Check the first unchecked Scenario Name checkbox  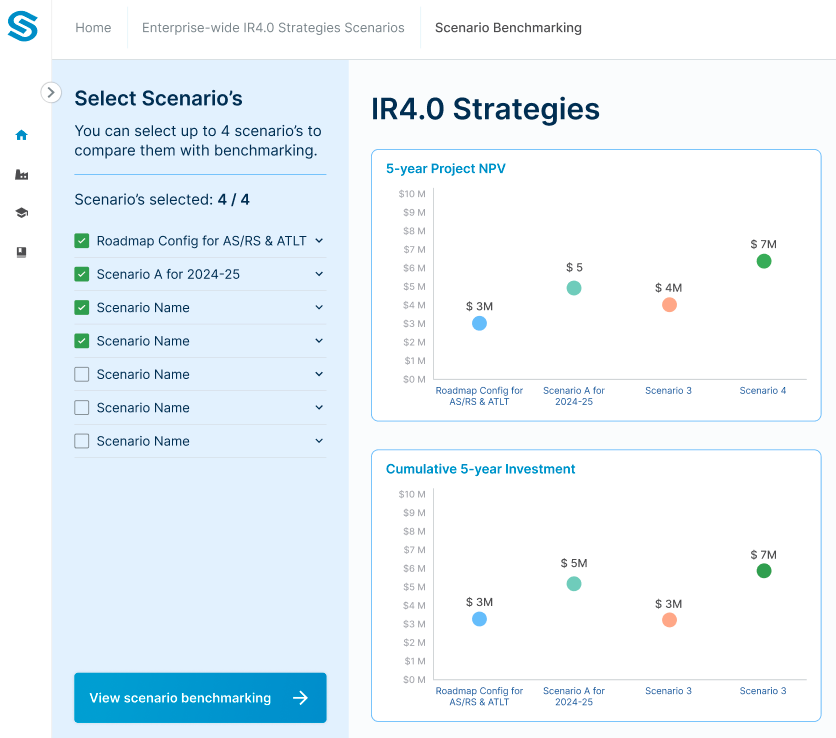(82, 374)
